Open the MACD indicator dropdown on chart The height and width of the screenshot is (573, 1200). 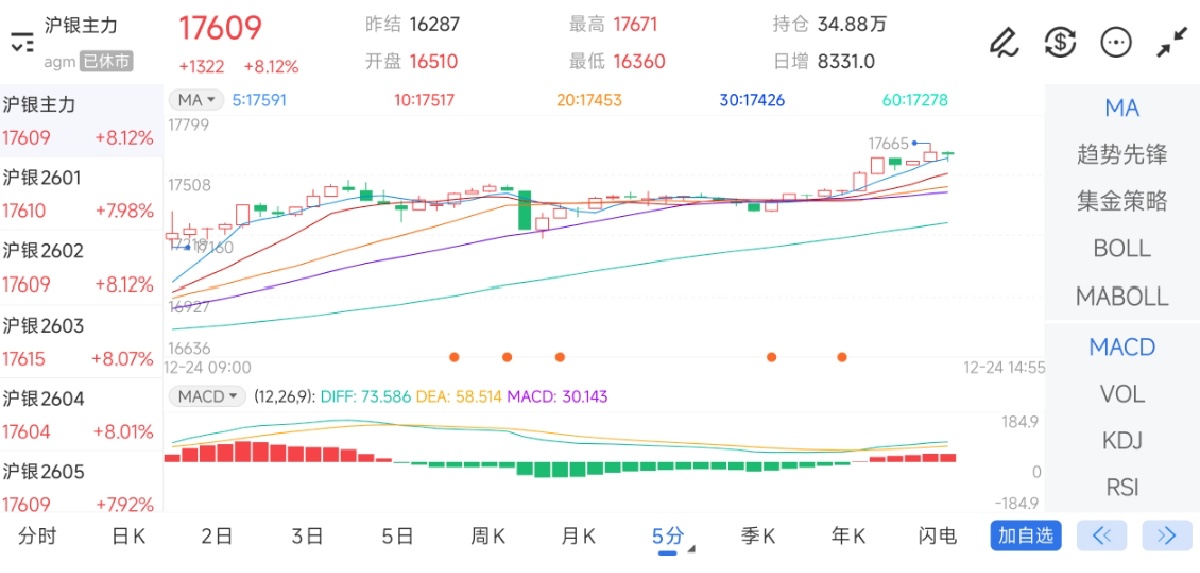click(x=207, y=397)
